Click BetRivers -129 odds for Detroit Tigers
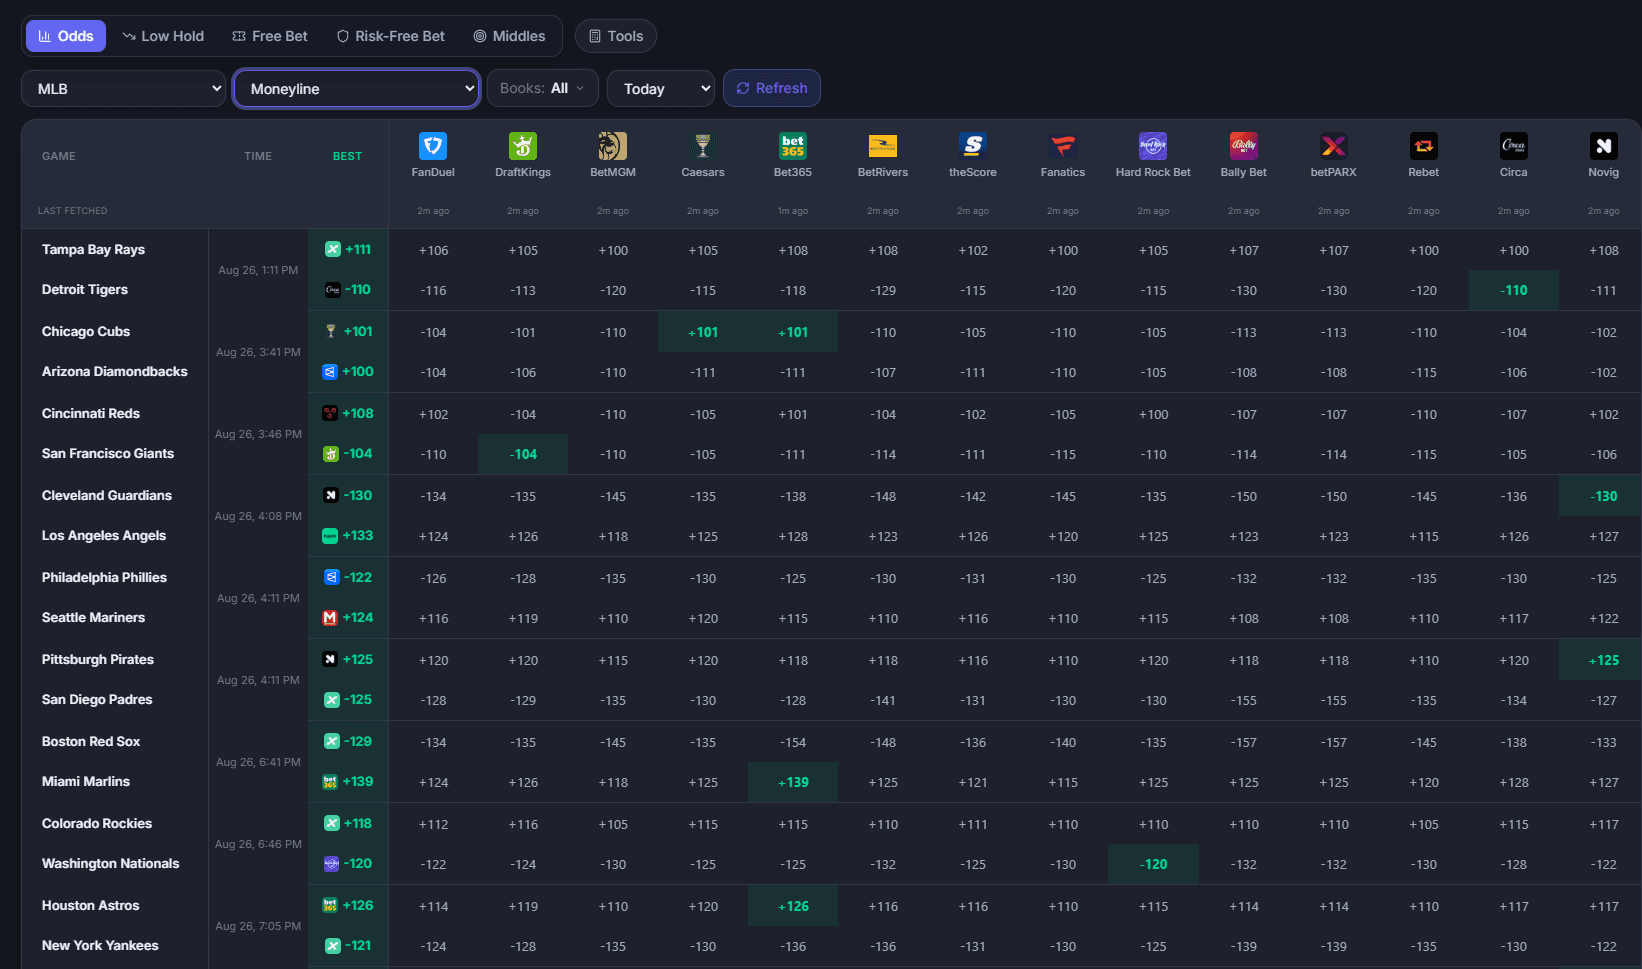This screenshot has width=1642, height=969. pyautogui.click(x=883, y=290)
